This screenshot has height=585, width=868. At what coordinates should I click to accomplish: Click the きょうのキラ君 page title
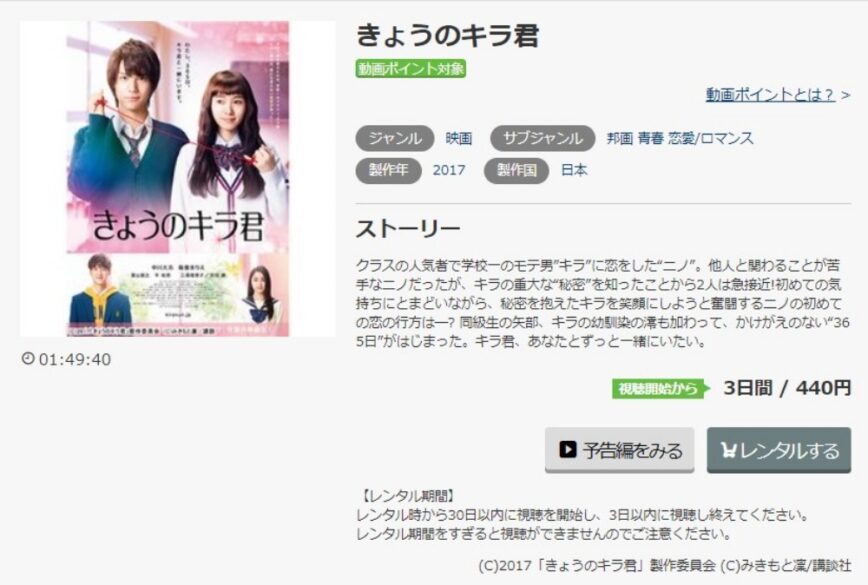[447, 35]
